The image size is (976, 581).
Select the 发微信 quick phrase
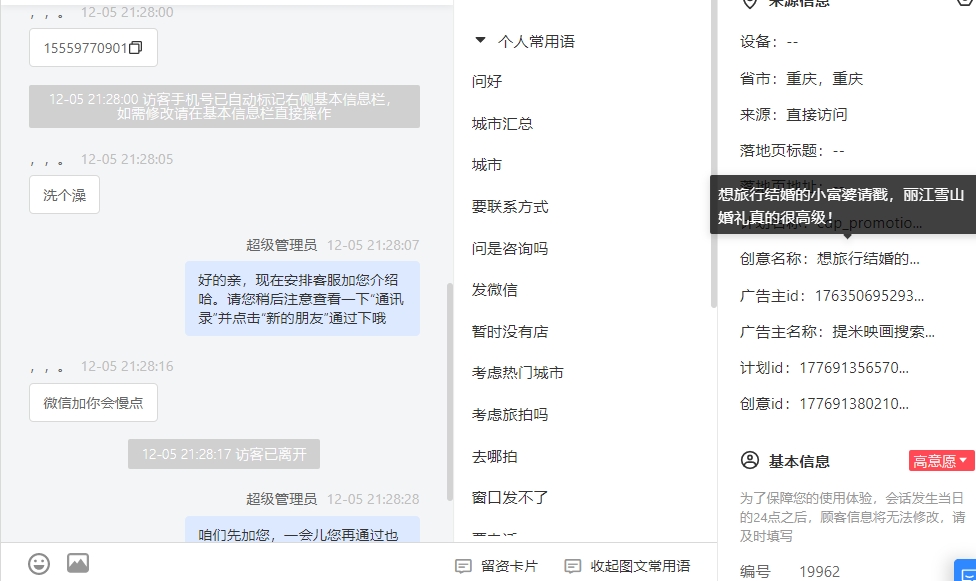(x=494, y=290)
